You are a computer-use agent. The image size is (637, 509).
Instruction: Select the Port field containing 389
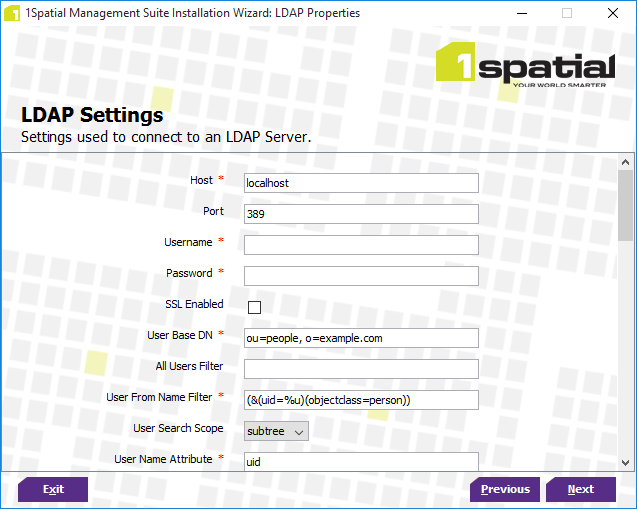pos(361,214)
